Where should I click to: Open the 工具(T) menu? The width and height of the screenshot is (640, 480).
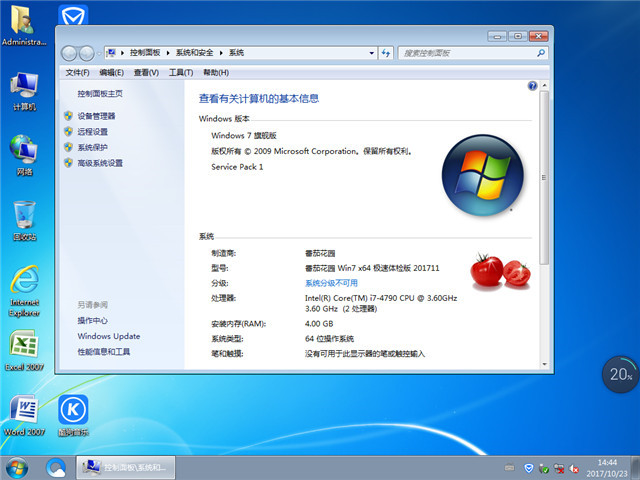181,73
